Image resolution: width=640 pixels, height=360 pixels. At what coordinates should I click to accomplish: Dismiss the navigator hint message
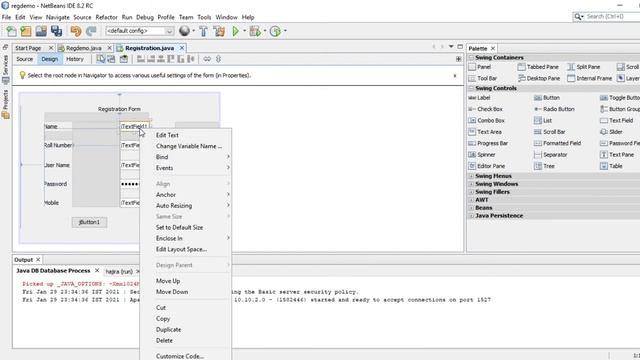click(455, 76)
